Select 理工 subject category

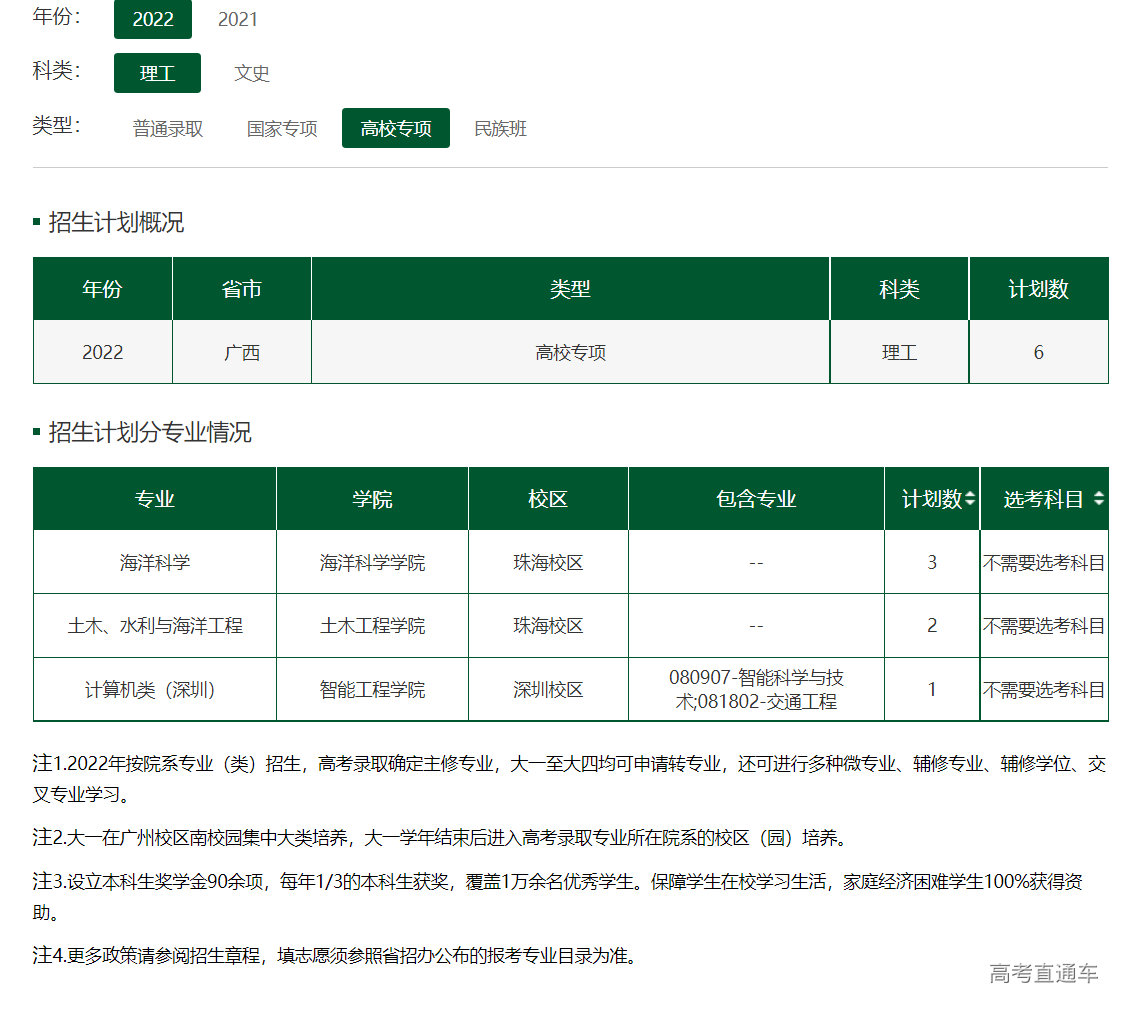click(157, 73)
